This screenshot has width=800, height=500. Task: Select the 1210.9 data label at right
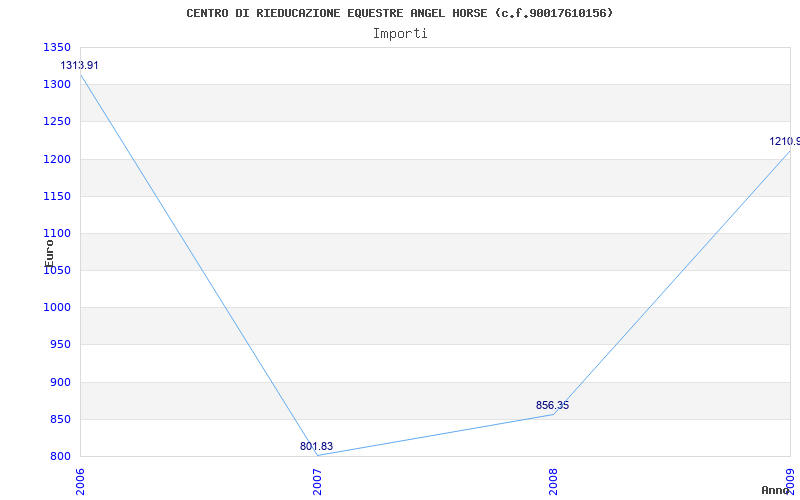pyautogui.click(x=784, y=141)
